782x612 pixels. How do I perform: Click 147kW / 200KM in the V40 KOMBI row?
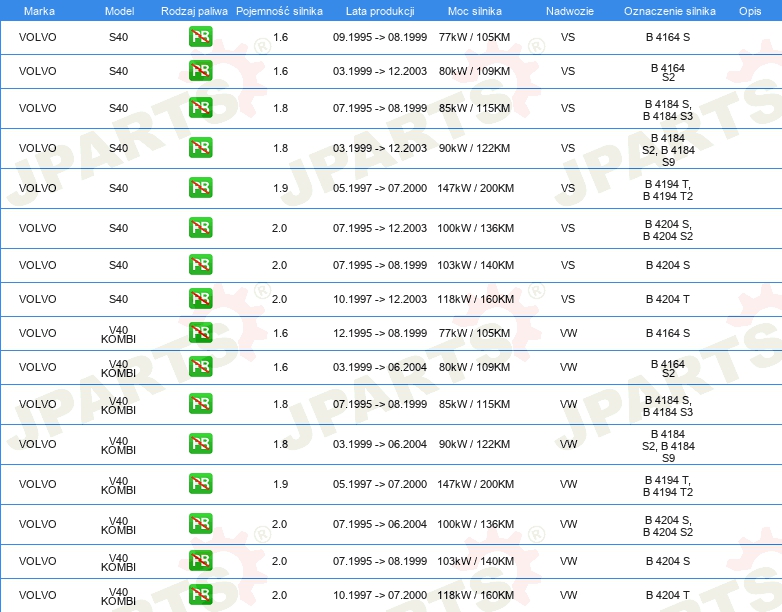pyautogui.click(x=475, y=484)
